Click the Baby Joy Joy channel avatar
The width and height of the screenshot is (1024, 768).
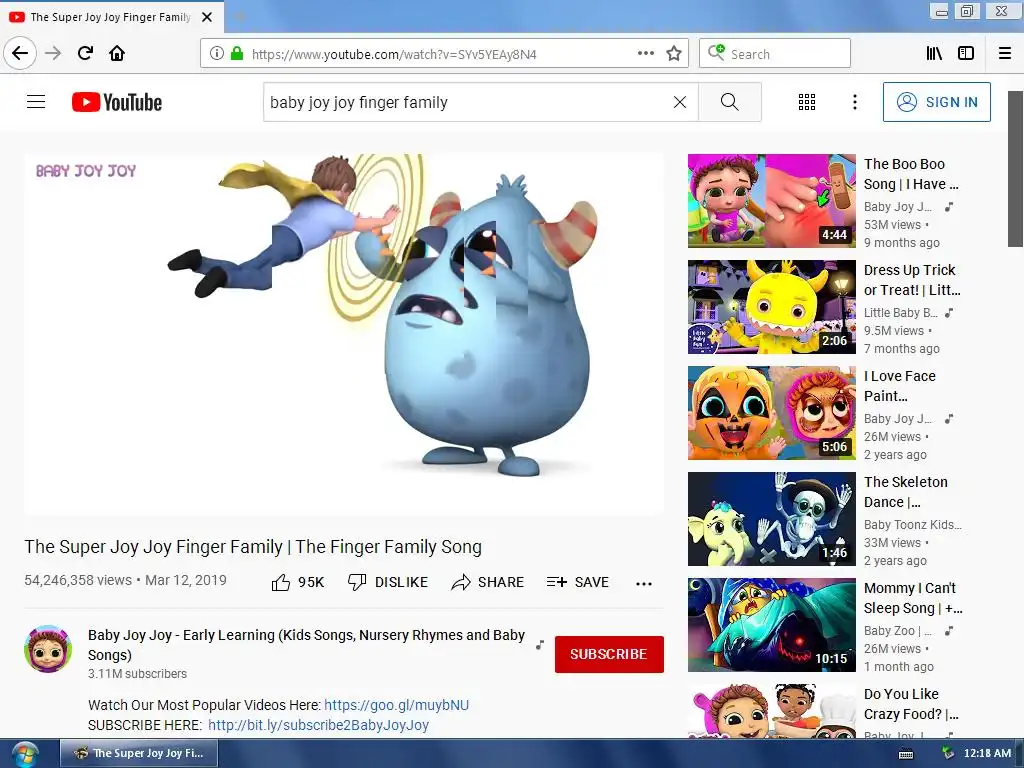point(48,648)
